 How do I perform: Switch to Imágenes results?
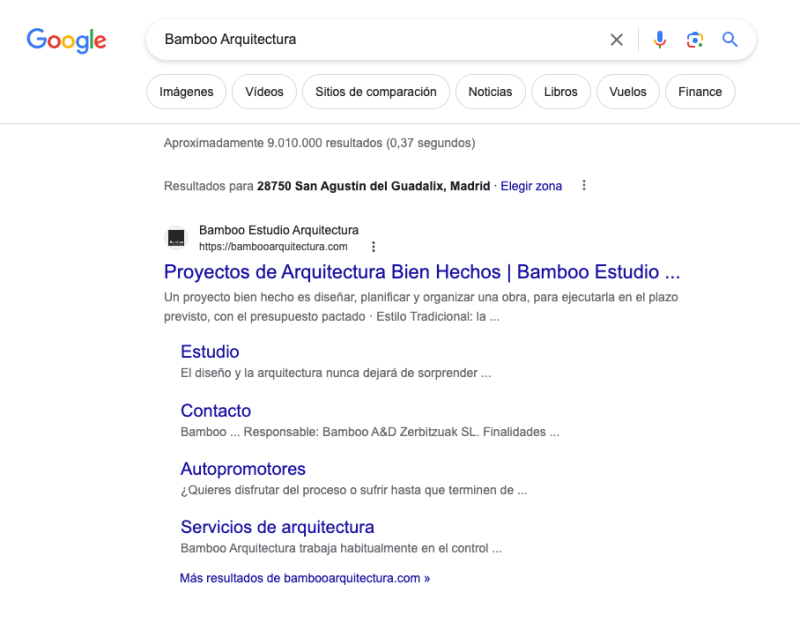(x=186, y=92)
